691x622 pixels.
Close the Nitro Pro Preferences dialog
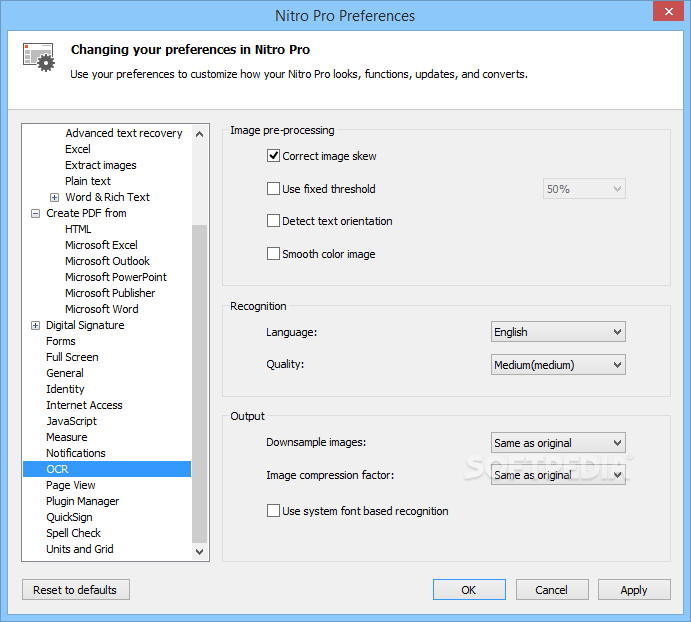[668, 11]
